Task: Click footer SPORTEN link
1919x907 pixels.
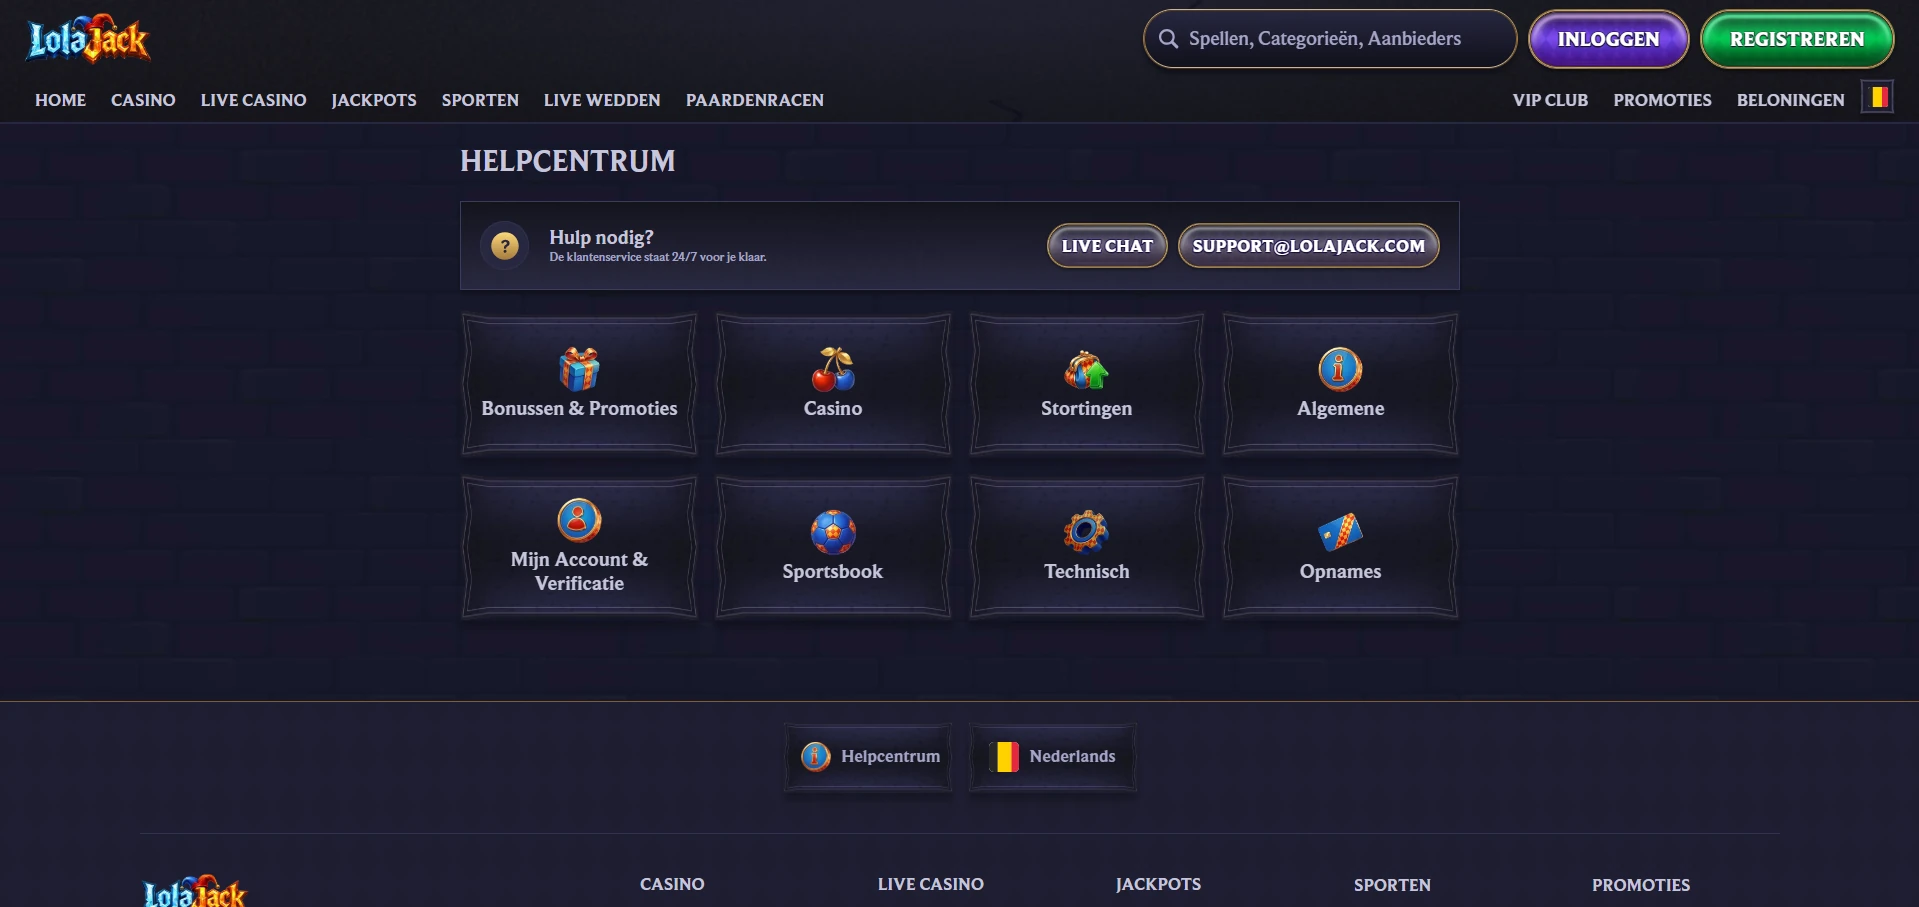Action: 1392,885
